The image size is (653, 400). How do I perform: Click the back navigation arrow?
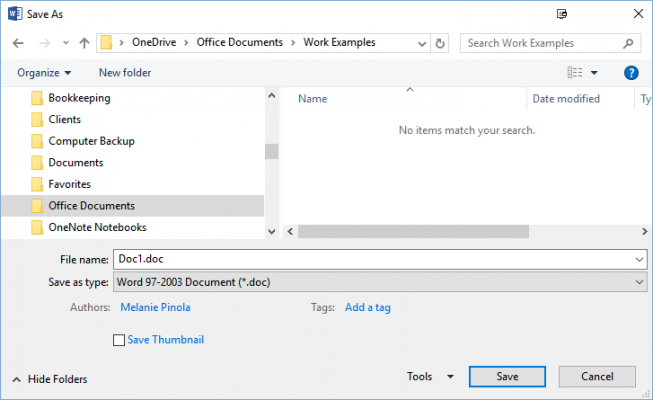point(19,44)
